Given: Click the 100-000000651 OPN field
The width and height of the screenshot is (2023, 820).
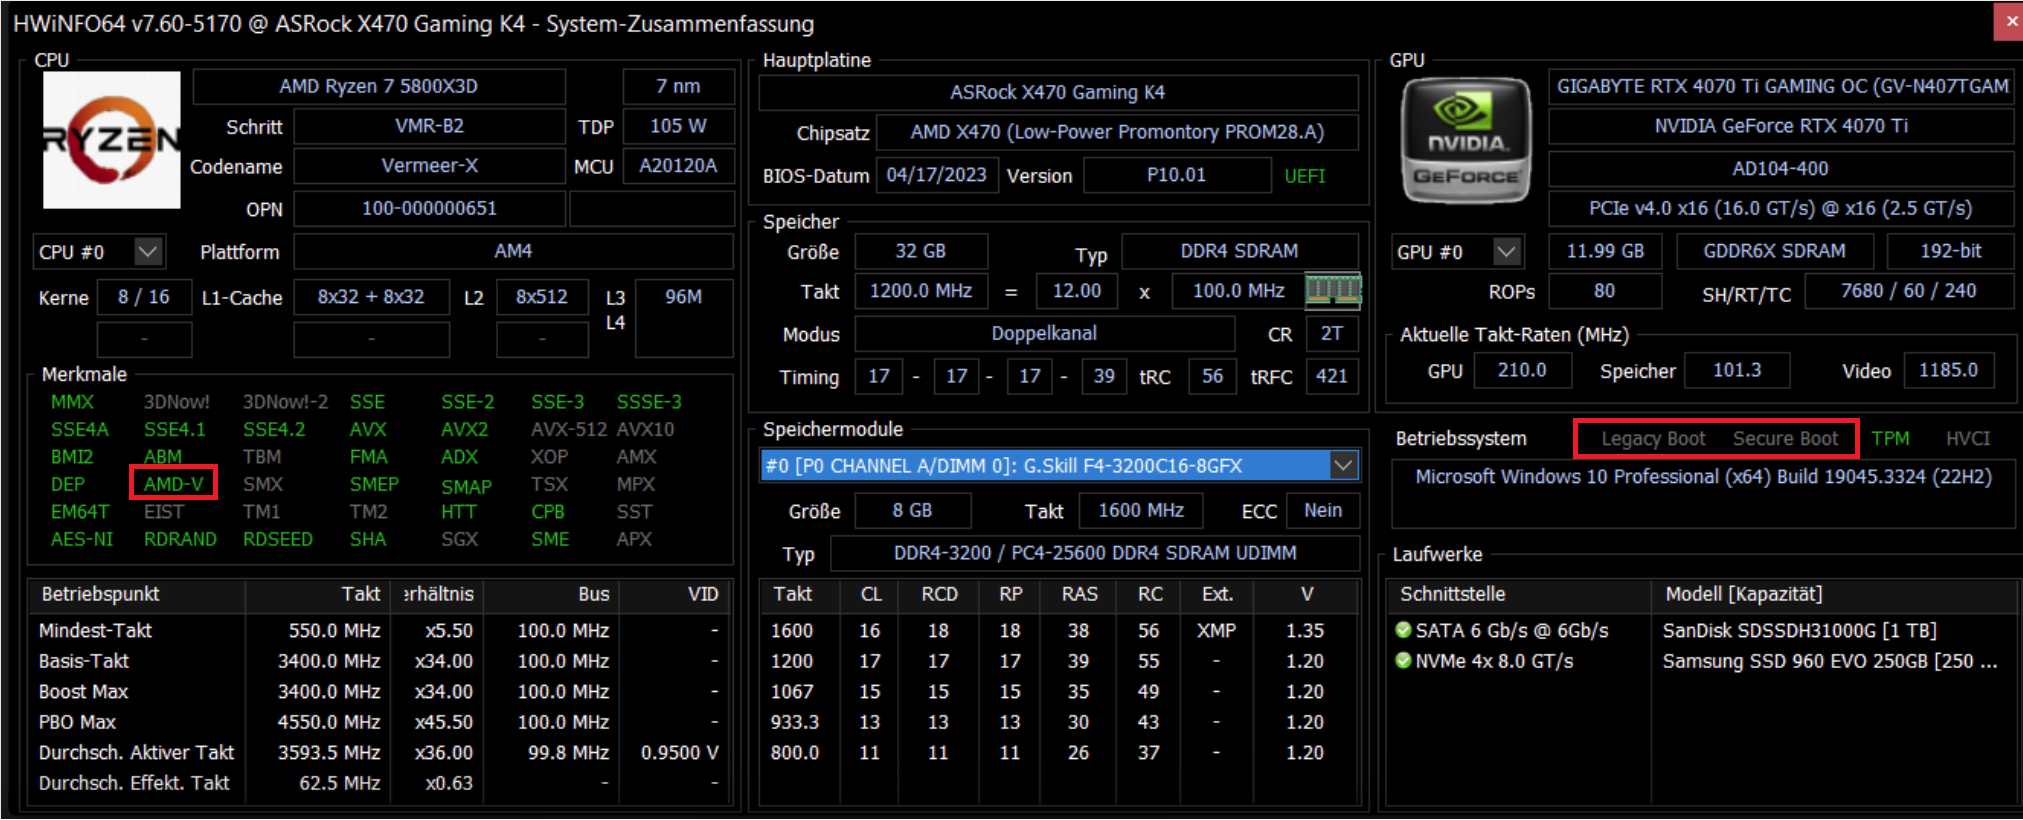Looking at the screenshot, I should click(x=429, y=208).
